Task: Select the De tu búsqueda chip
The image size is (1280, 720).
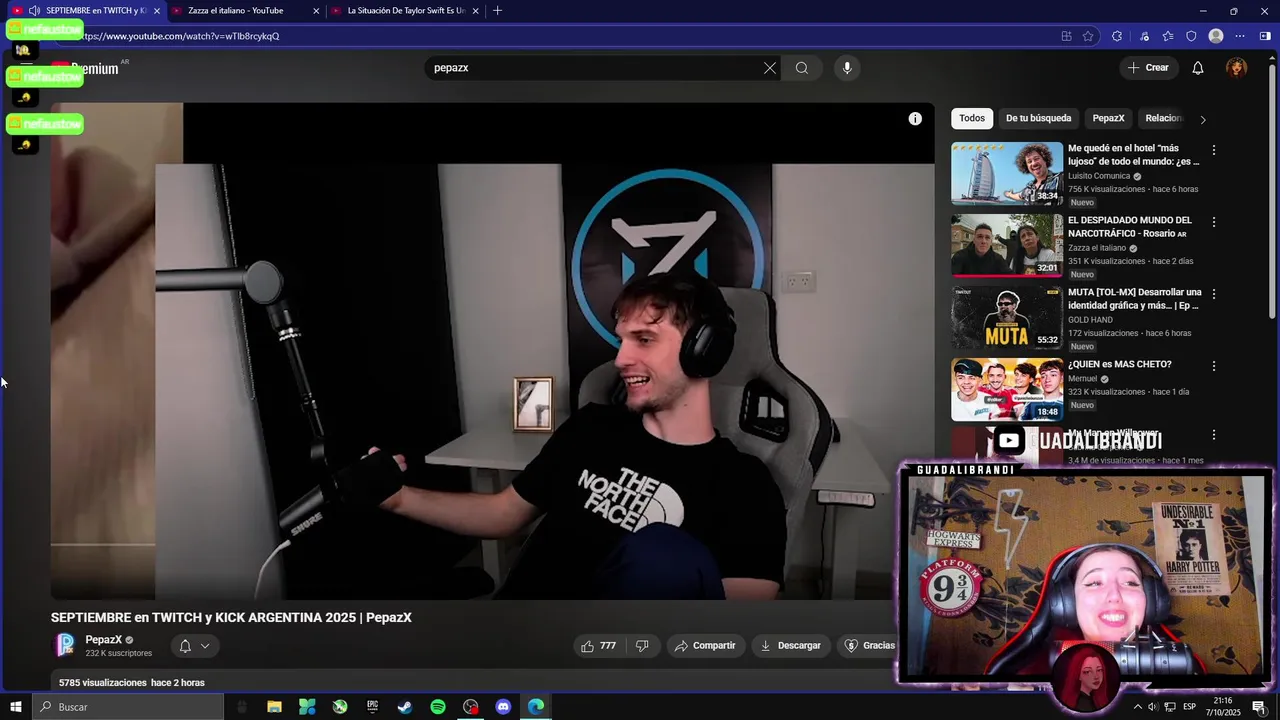Action: point(1038,118)
